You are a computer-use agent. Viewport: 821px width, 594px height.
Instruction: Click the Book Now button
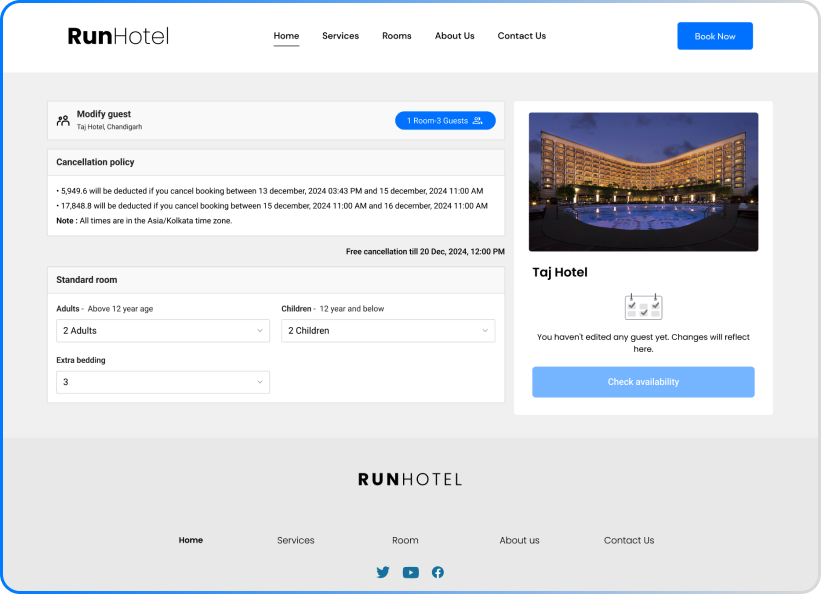(715, 36)
